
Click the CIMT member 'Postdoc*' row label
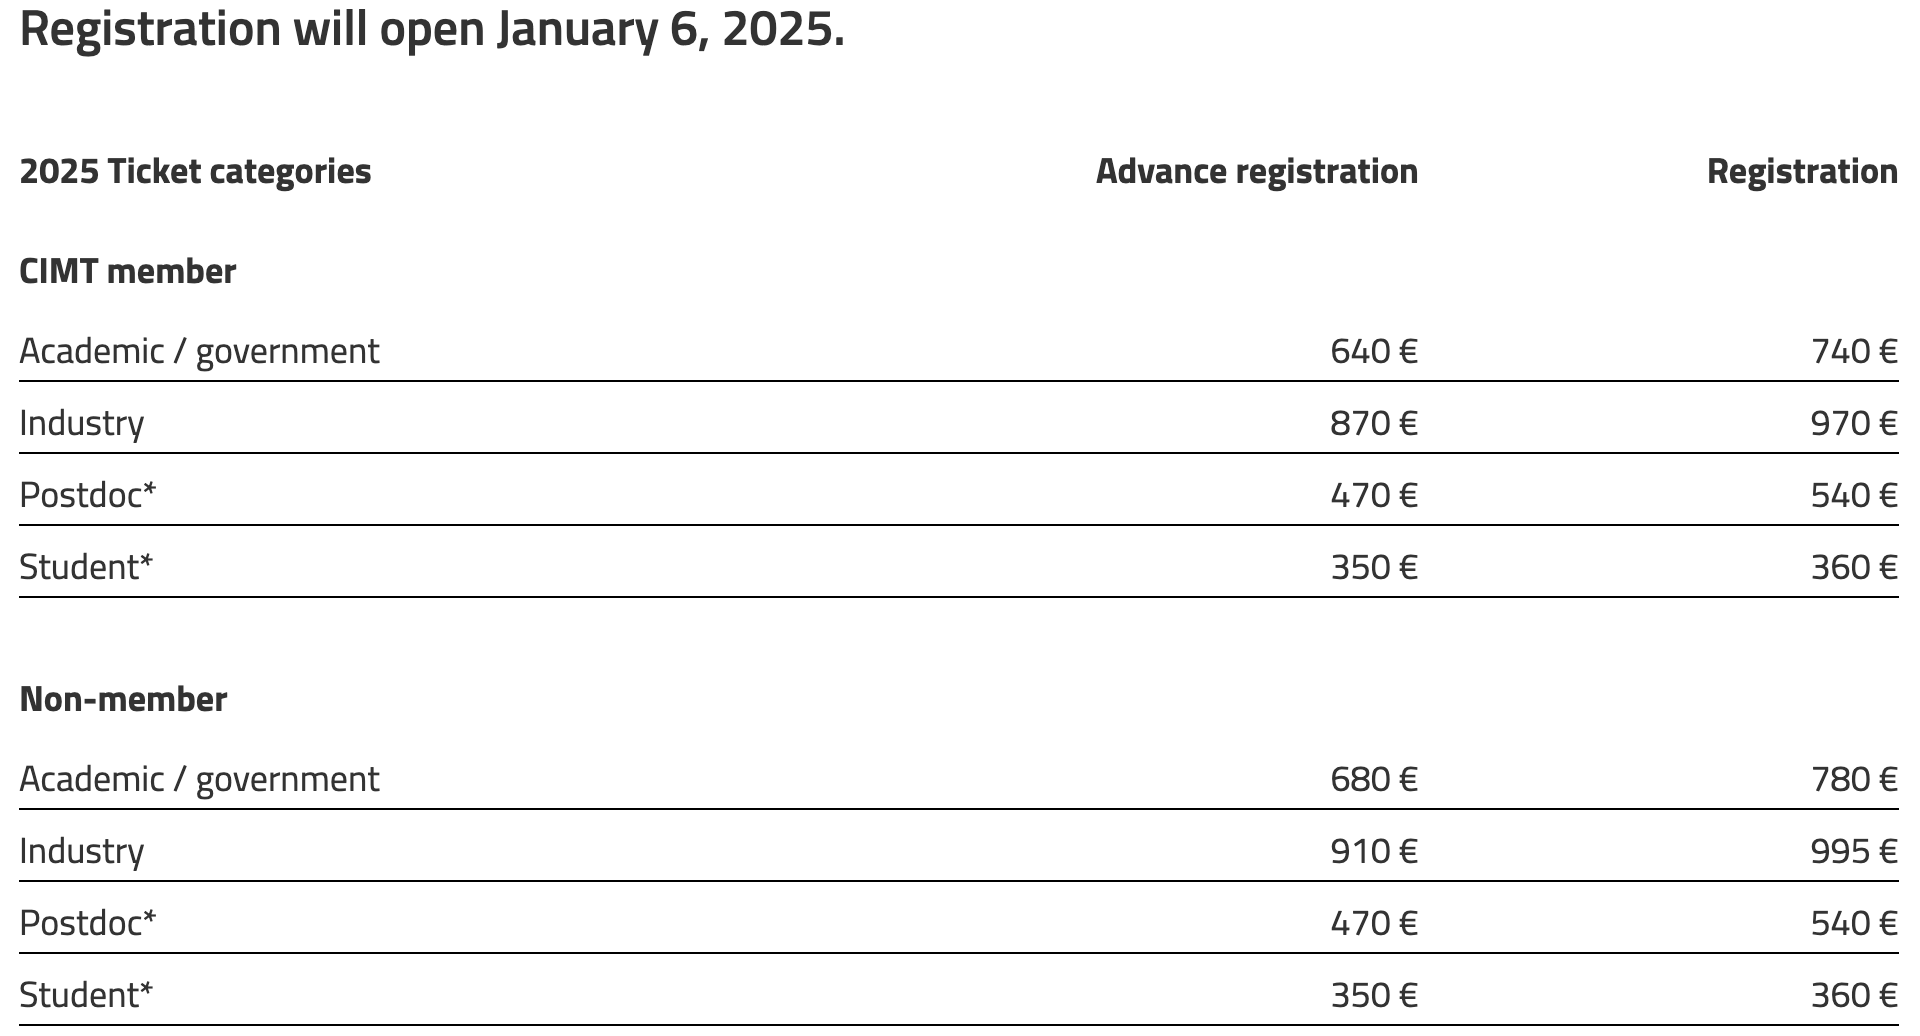[88, 495]
